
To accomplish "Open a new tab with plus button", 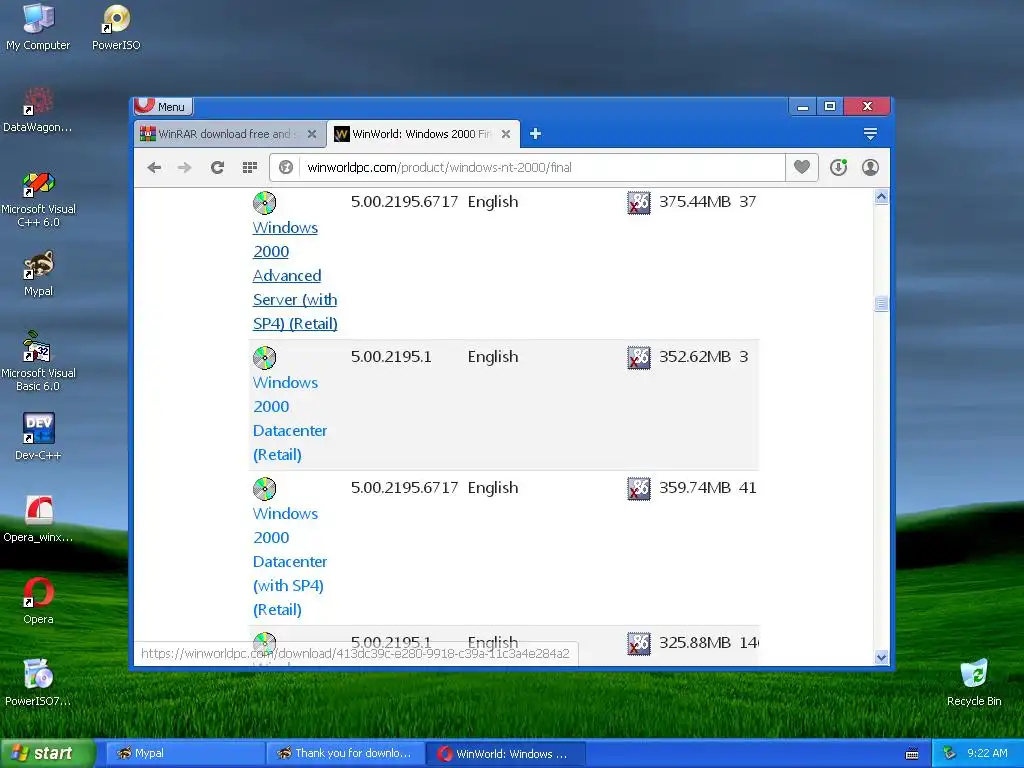I will click(536, 134).
